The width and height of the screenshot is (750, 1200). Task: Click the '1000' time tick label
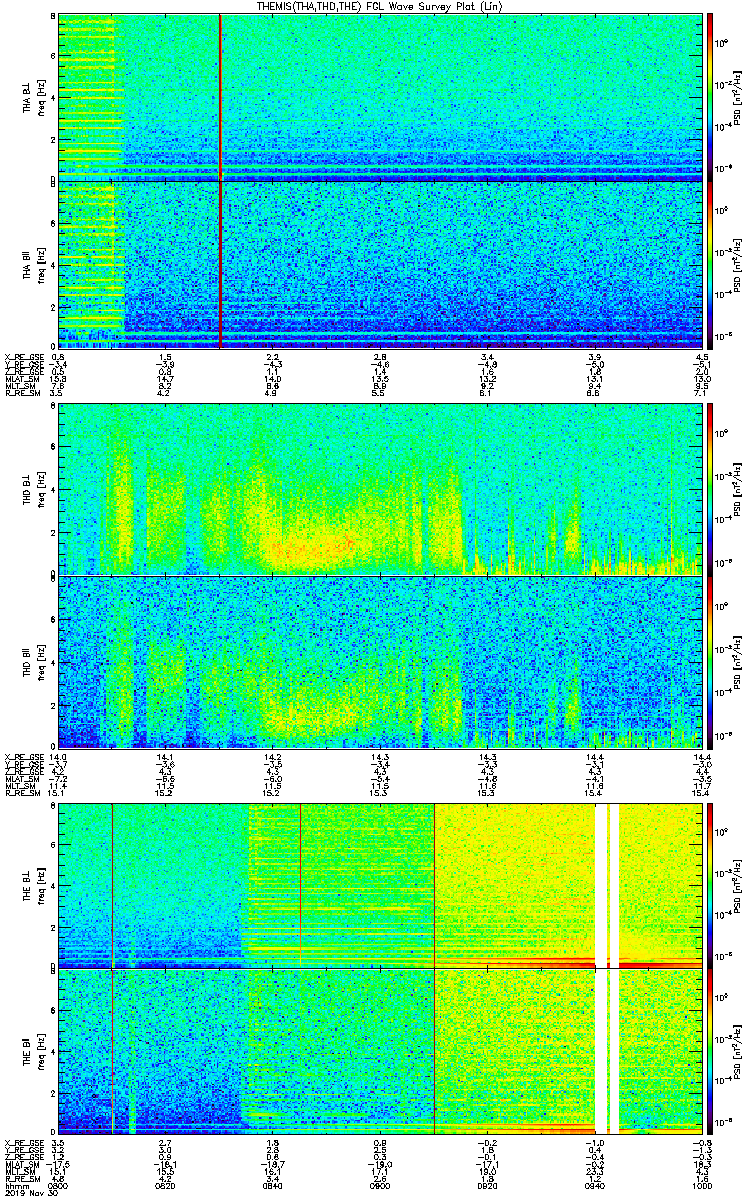click(x=702, y=1186)
